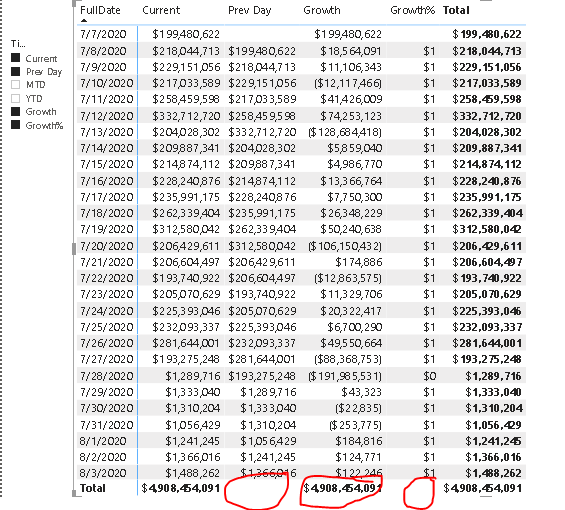Viewport: 565px width, 510px height.
Task: Click Growth value $43,323
Action: coord(361,392)
